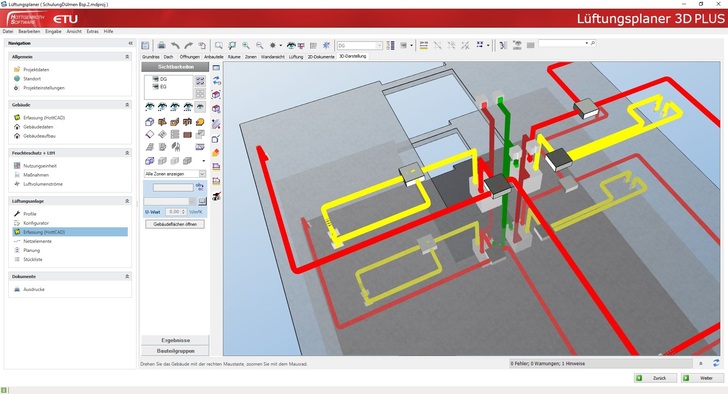Expand the status messages up arrow
This screenshot has height=394, width=728.
(701, 363)
